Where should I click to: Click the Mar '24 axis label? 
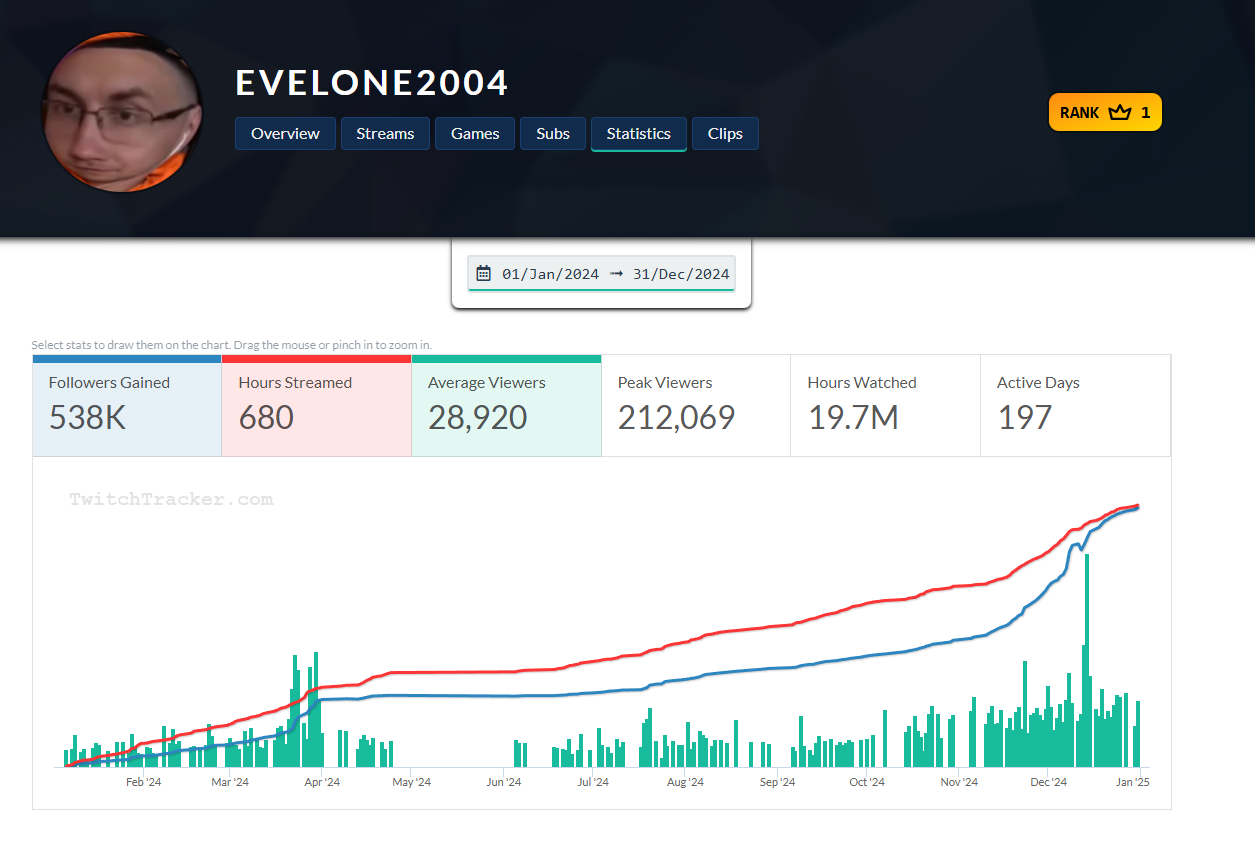click(x=230, y=782)
